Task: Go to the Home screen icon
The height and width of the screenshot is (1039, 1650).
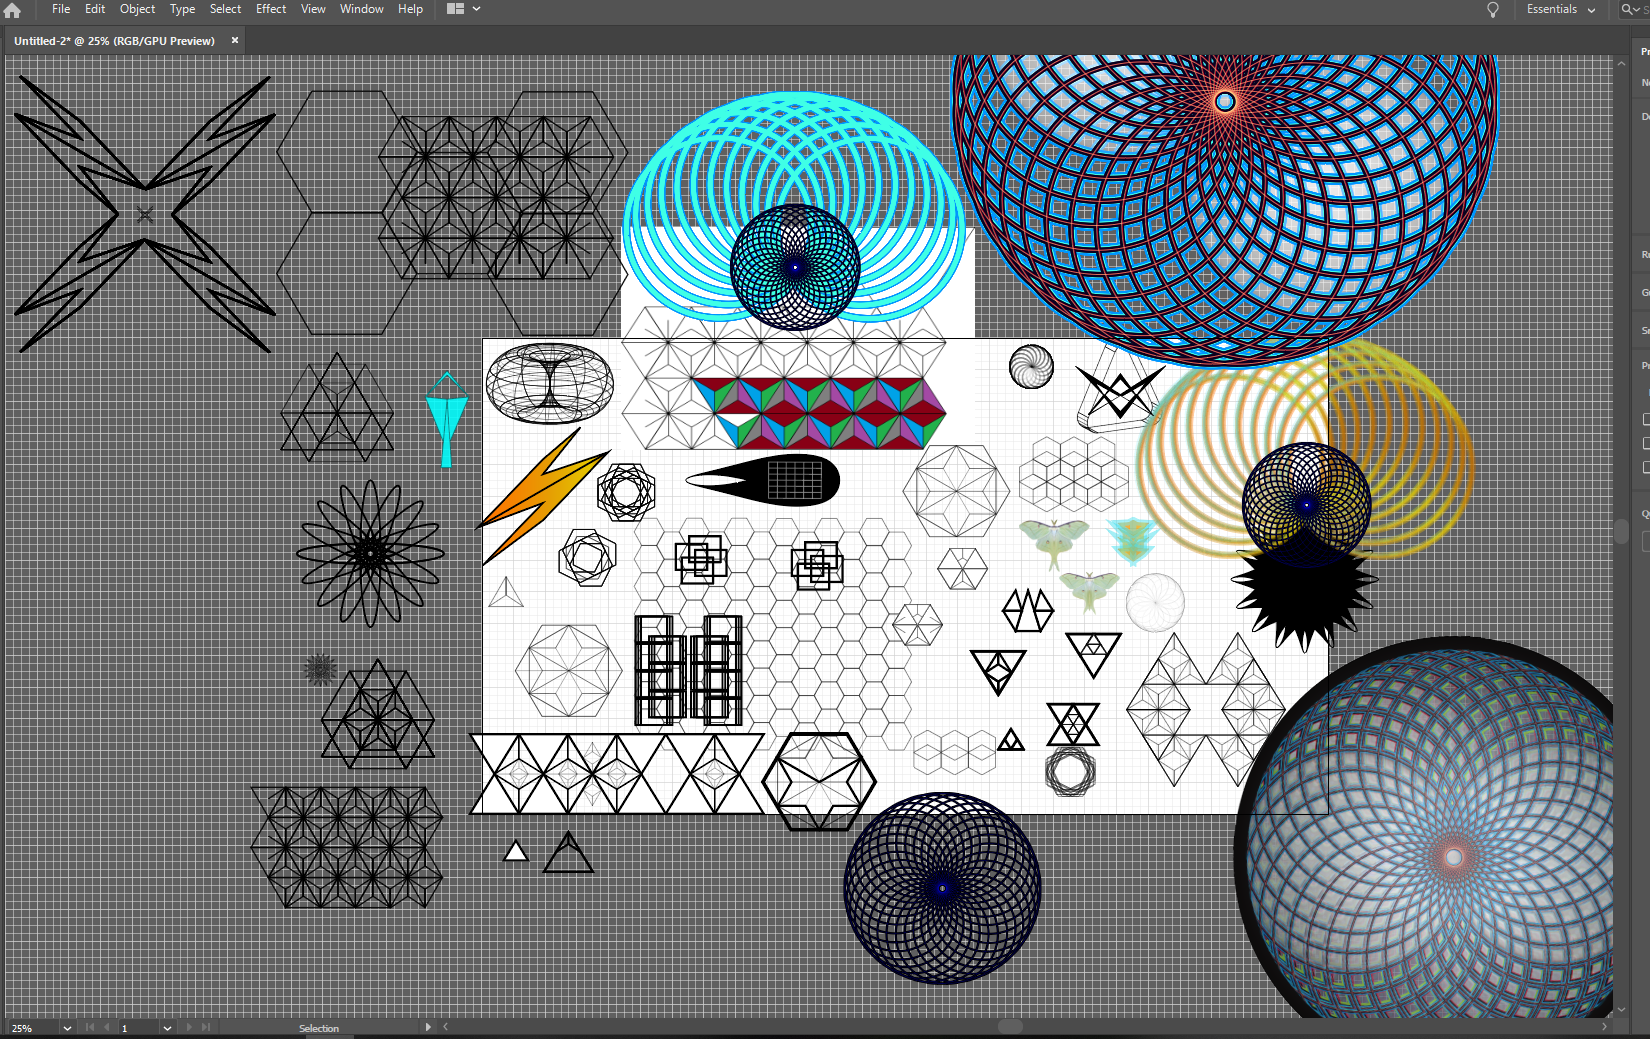Action: point(12,10)
